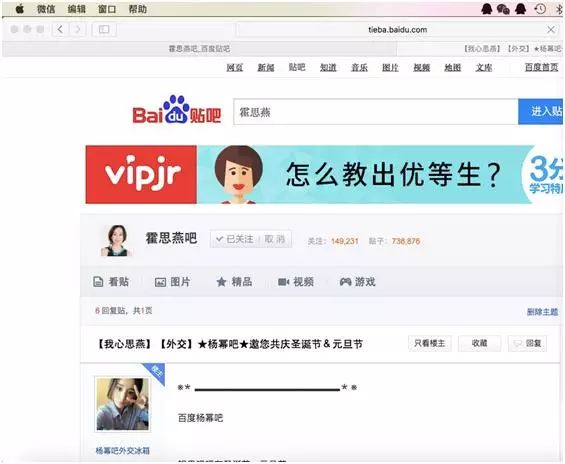Click the WeChat status icon in menu bar
The height and width of the screenshot is (464, 565).
[x=503, y=9]
